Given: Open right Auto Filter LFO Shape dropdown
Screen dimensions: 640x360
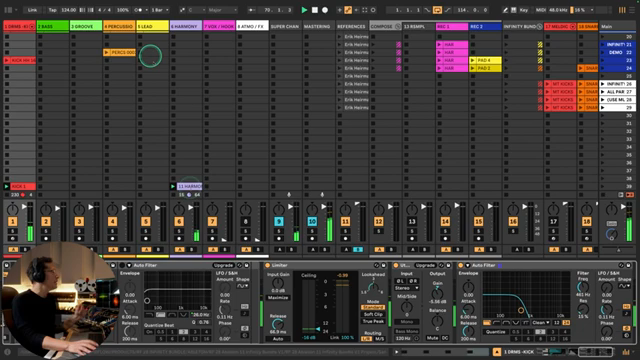Looking at the screenshot, I should click(x=624, y=286).
